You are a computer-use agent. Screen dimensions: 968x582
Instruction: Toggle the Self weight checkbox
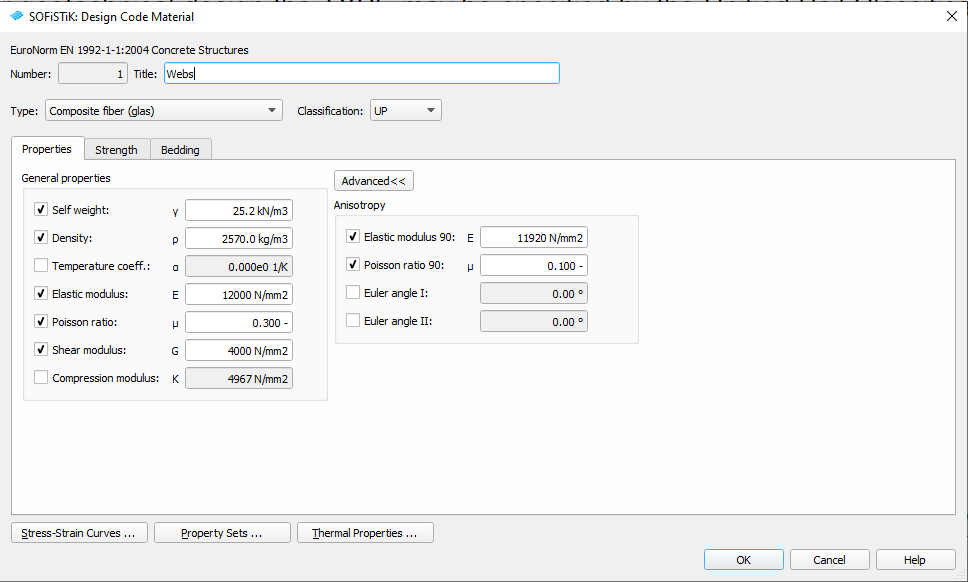click(41, 209)
